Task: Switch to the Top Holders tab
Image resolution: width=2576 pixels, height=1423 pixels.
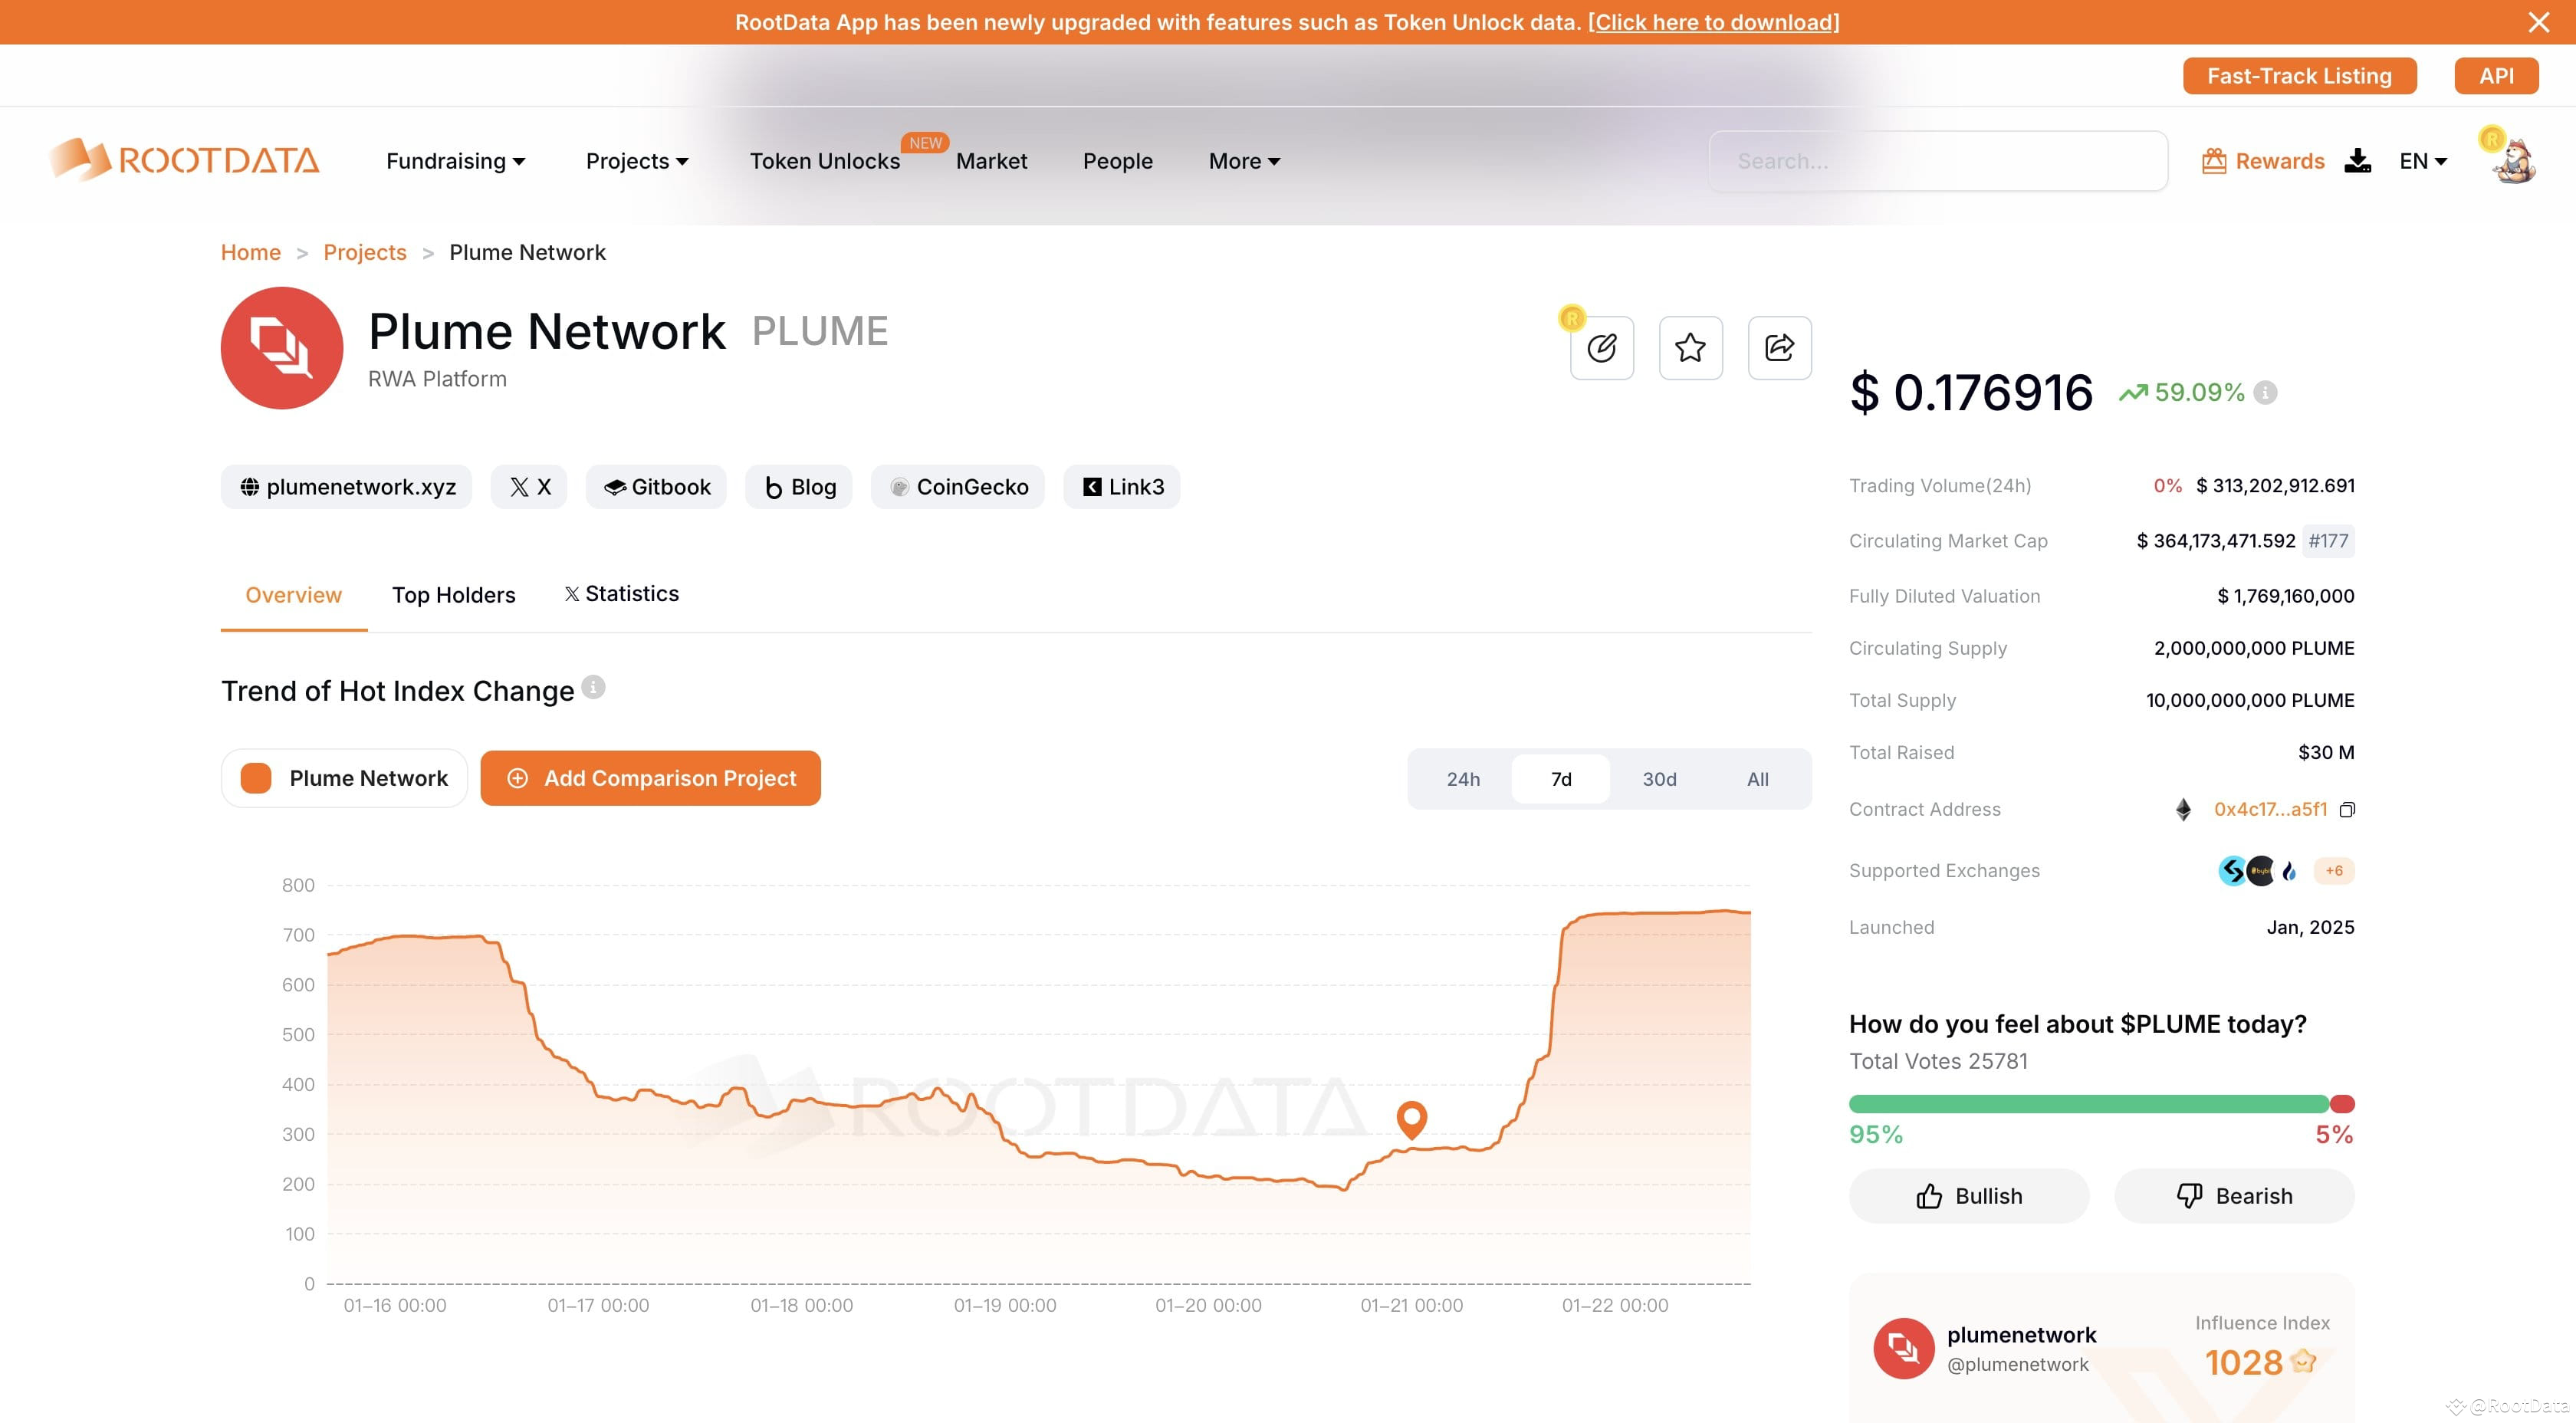Action: [x=453, y=595]
